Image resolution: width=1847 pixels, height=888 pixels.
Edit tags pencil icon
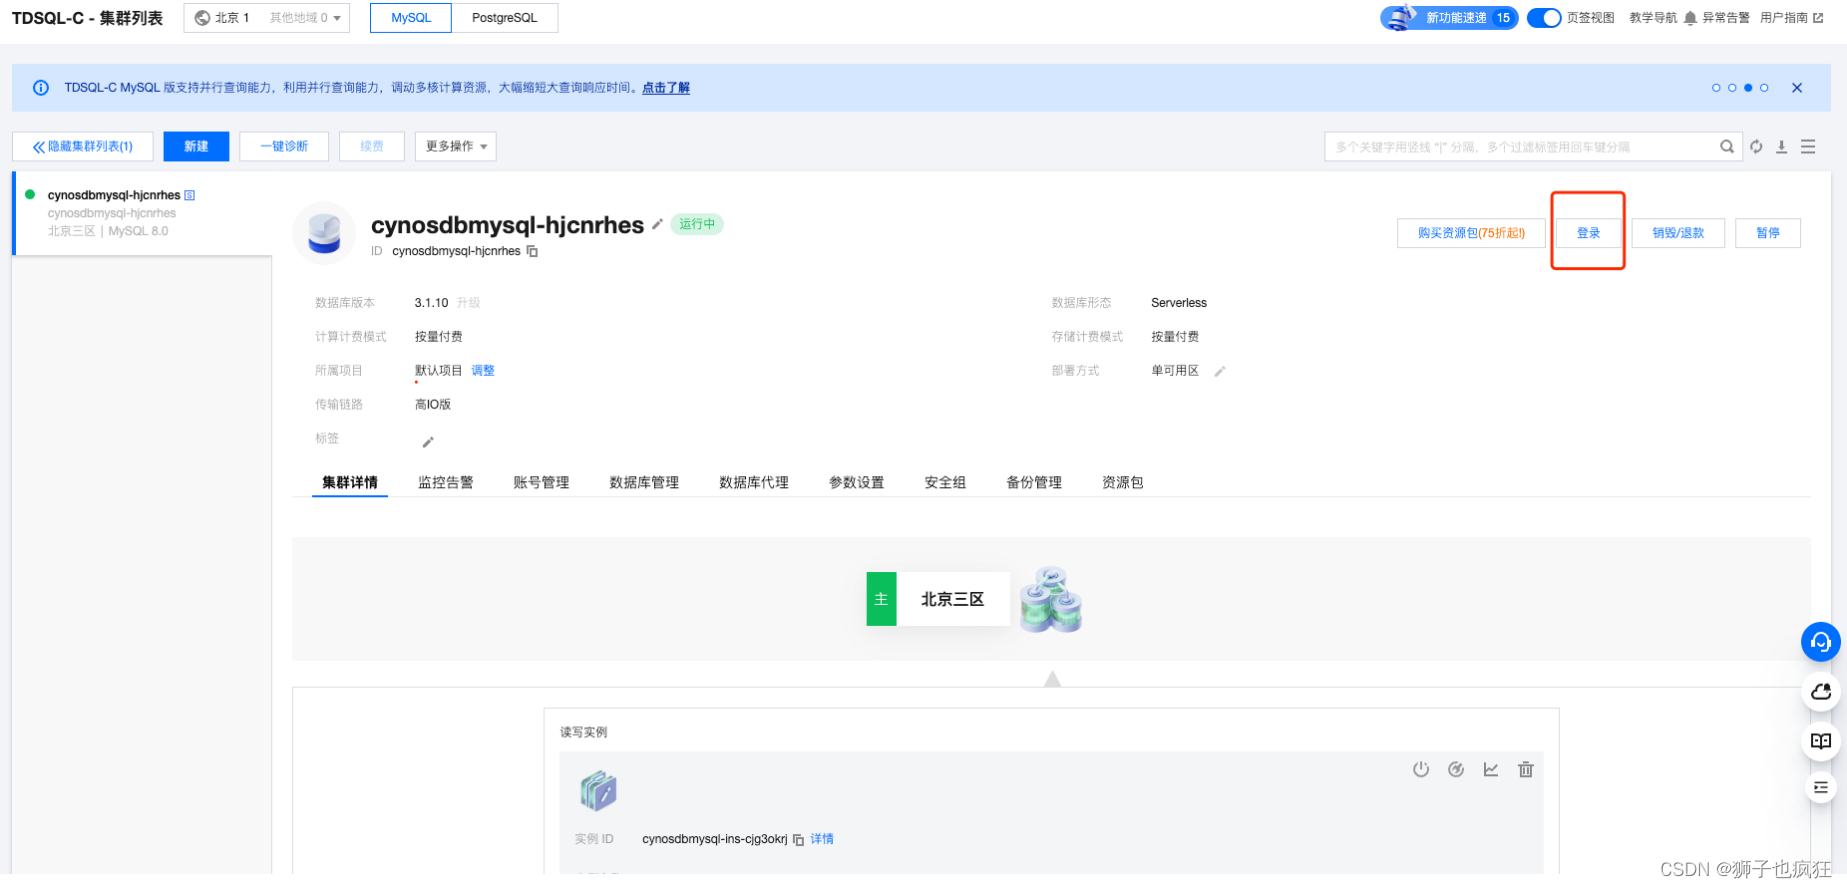point(428,442)
